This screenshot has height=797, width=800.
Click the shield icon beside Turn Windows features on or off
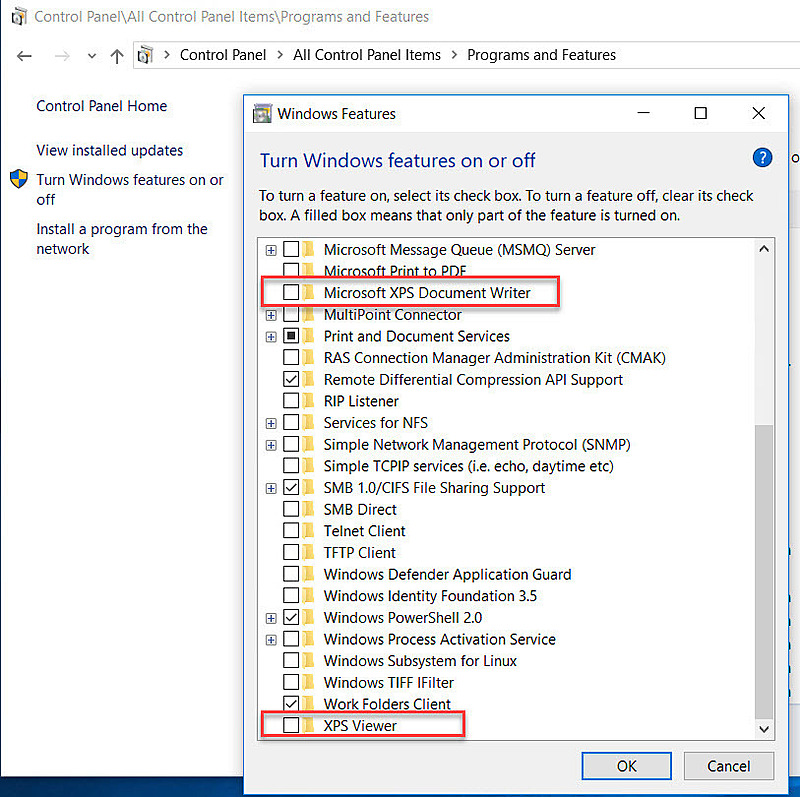coord(17,181)
